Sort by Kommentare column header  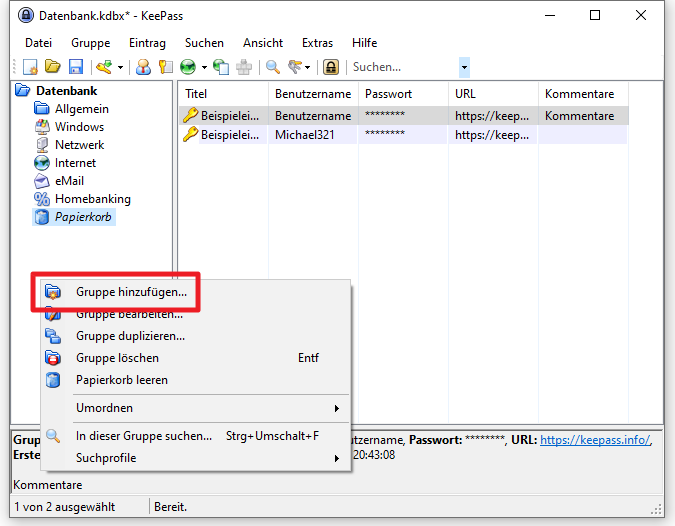click(583, 94)
